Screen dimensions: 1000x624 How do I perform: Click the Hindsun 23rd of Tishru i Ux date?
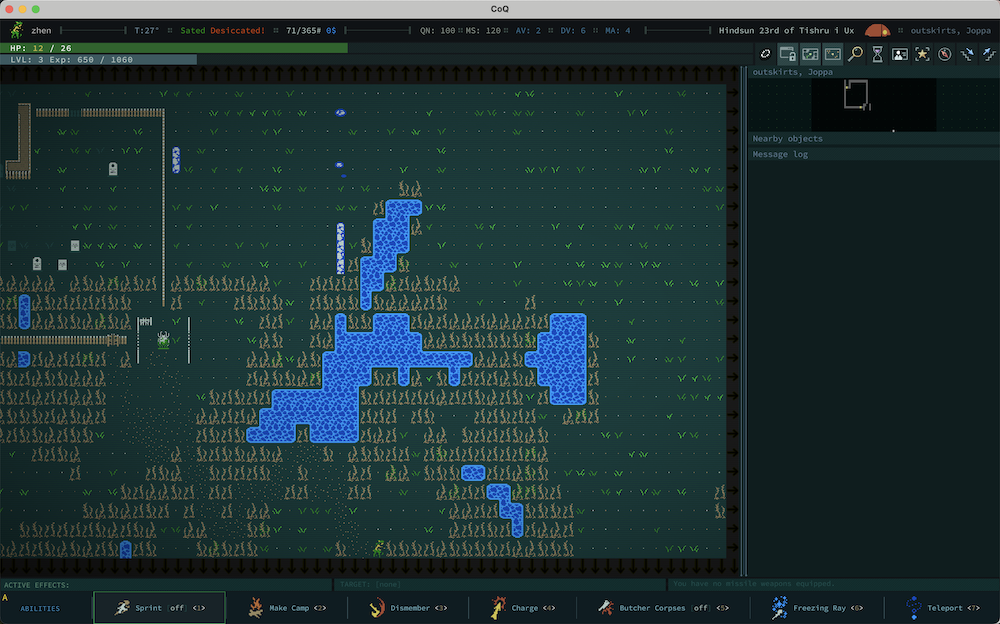point(786,30)
